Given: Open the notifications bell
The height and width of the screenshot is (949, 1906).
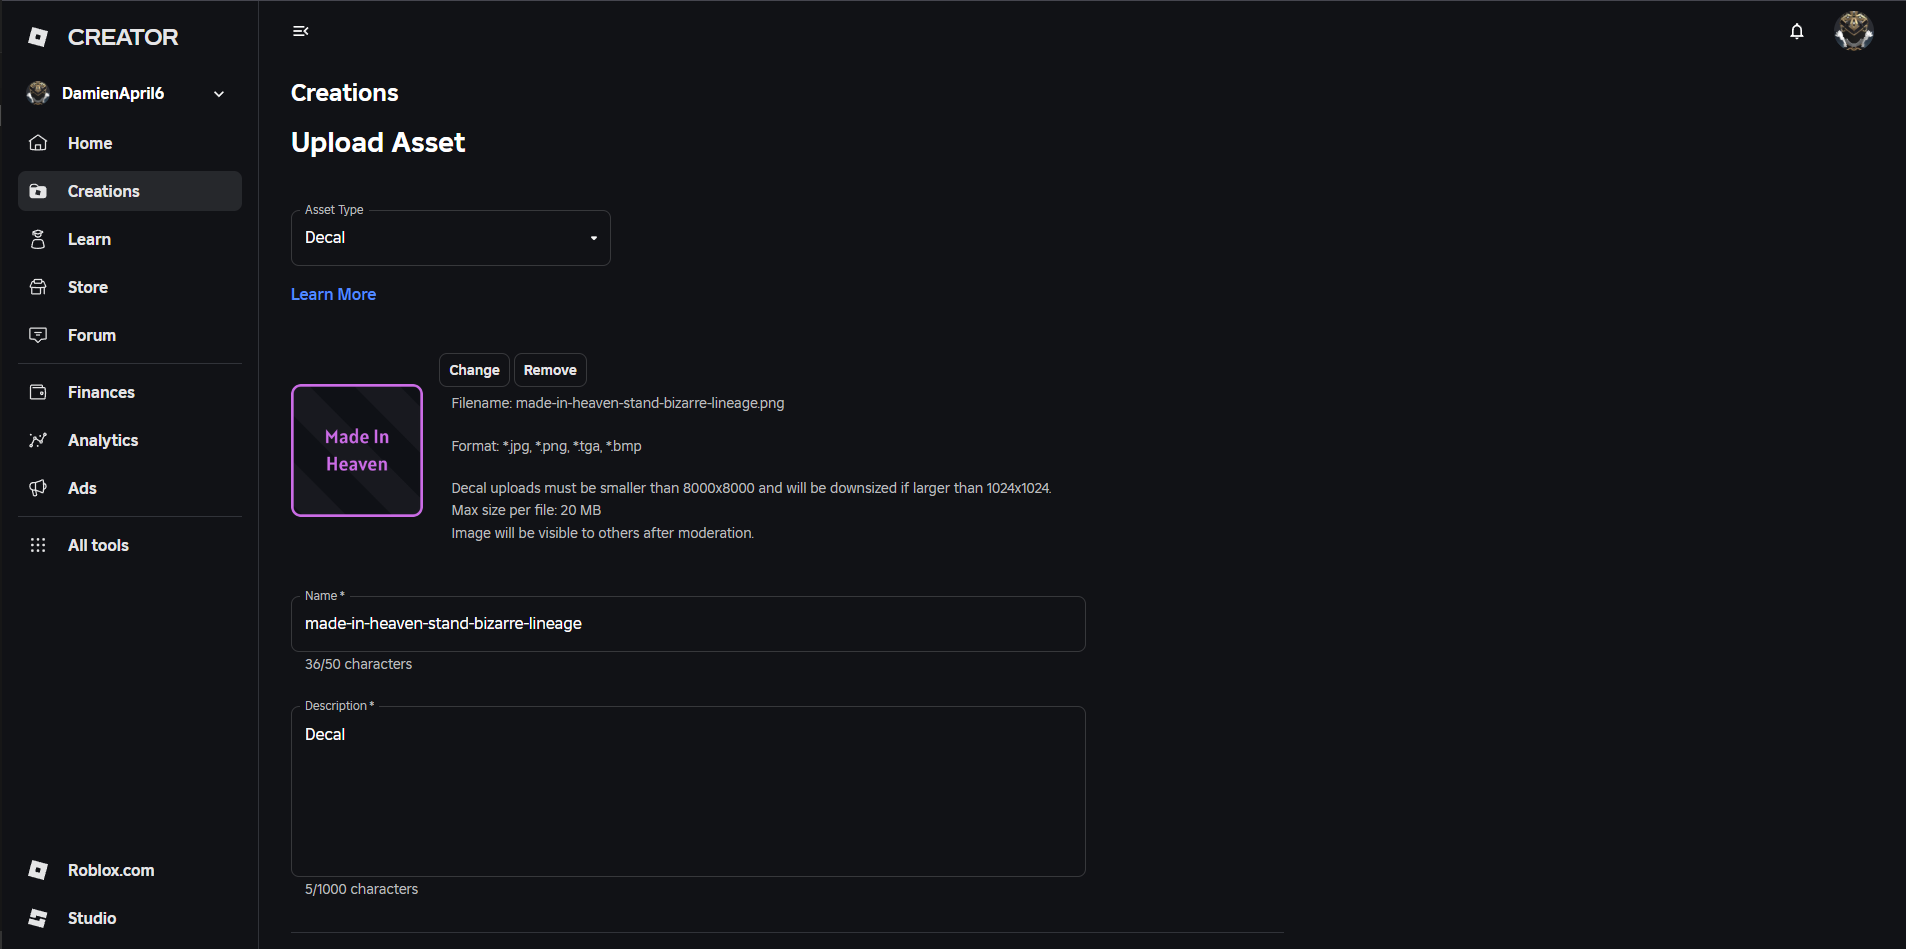Looking at the screenshot, I should click(x=1797, y=31).
